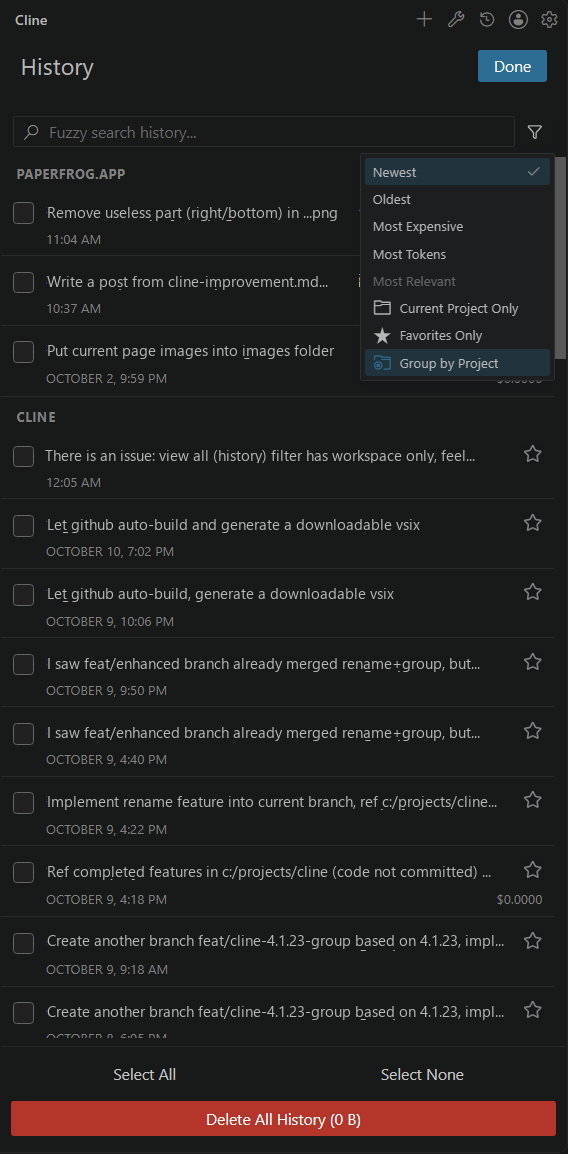Open task "There is an issue: view all (history) filter"
This screenshot has height=1154, width=568.
(x=260, y=456)
